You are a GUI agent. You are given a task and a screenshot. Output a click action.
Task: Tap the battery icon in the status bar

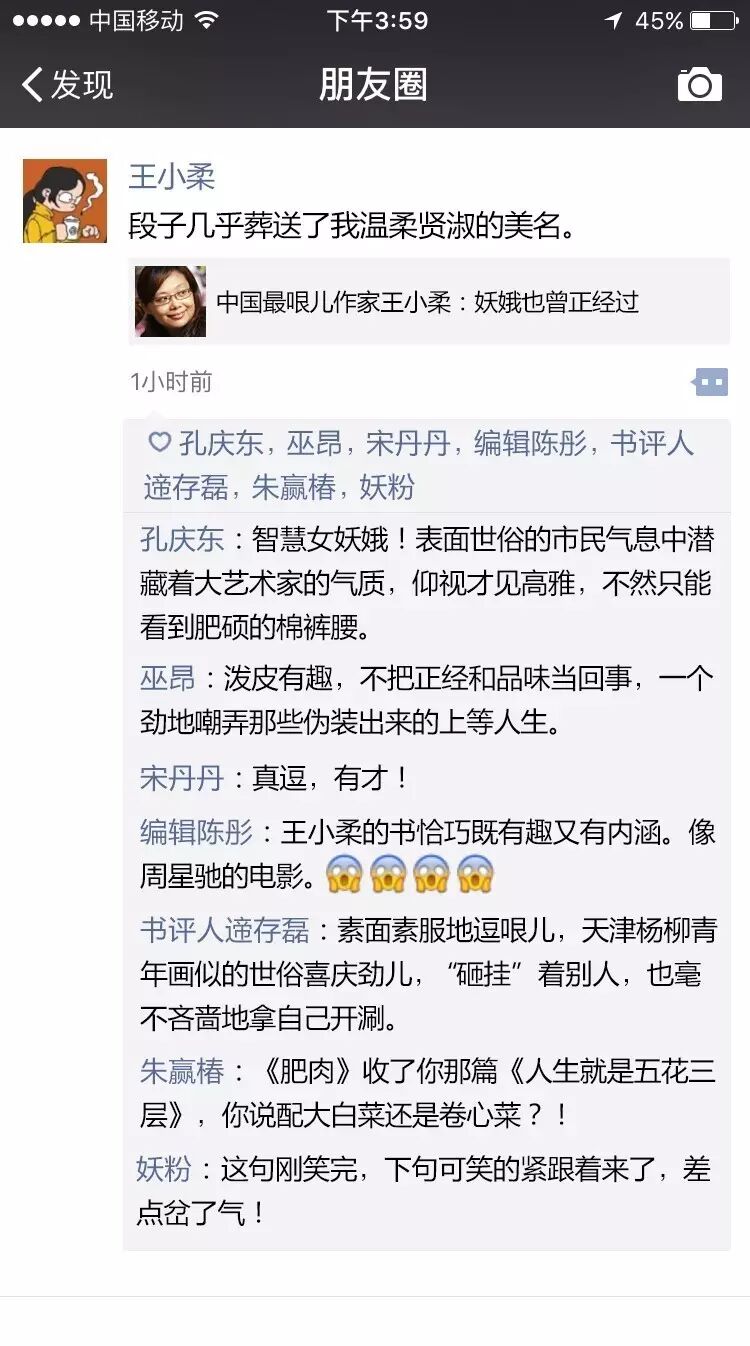(714, 20)
